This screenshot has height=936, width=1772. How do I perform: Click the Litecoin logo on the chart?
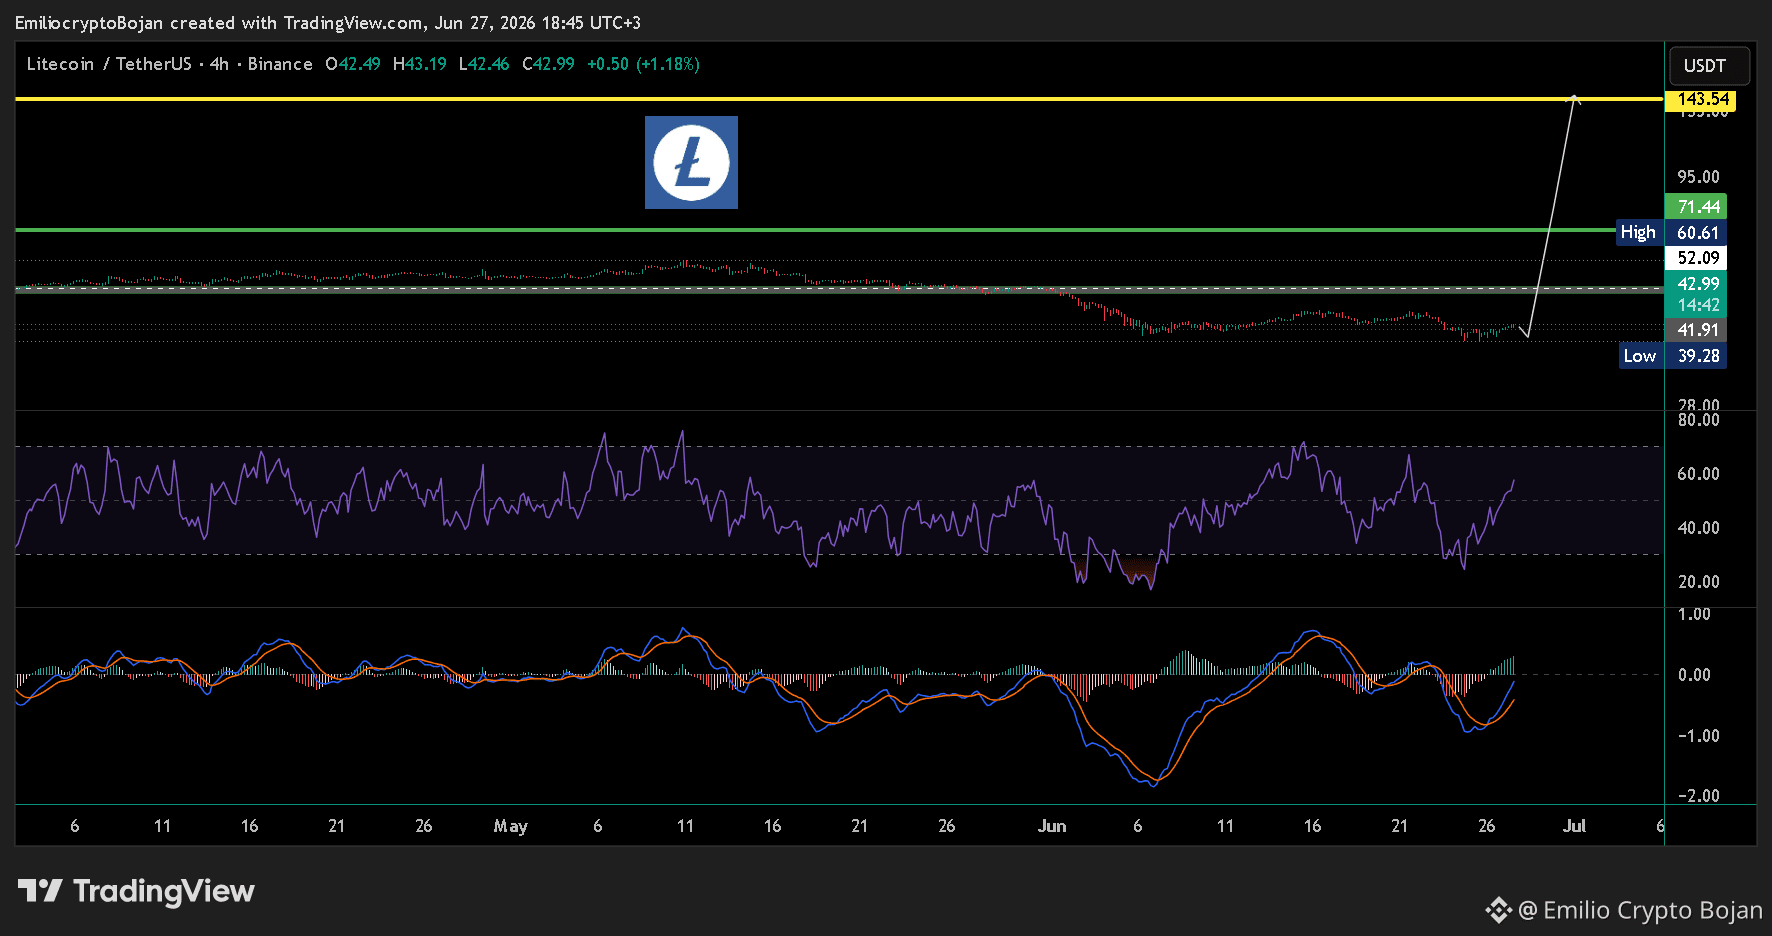[x=691, y=162]
